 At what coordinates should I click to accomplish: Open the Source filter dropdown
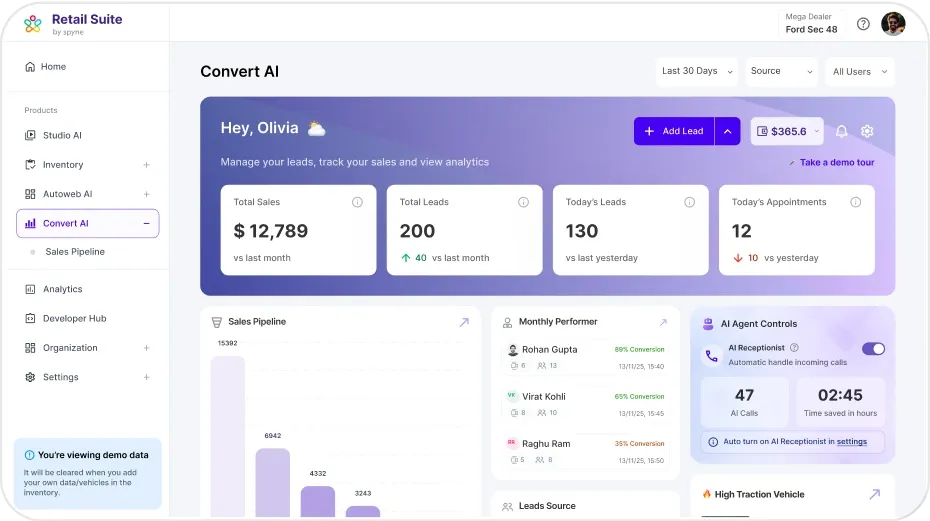click(781, 71)
